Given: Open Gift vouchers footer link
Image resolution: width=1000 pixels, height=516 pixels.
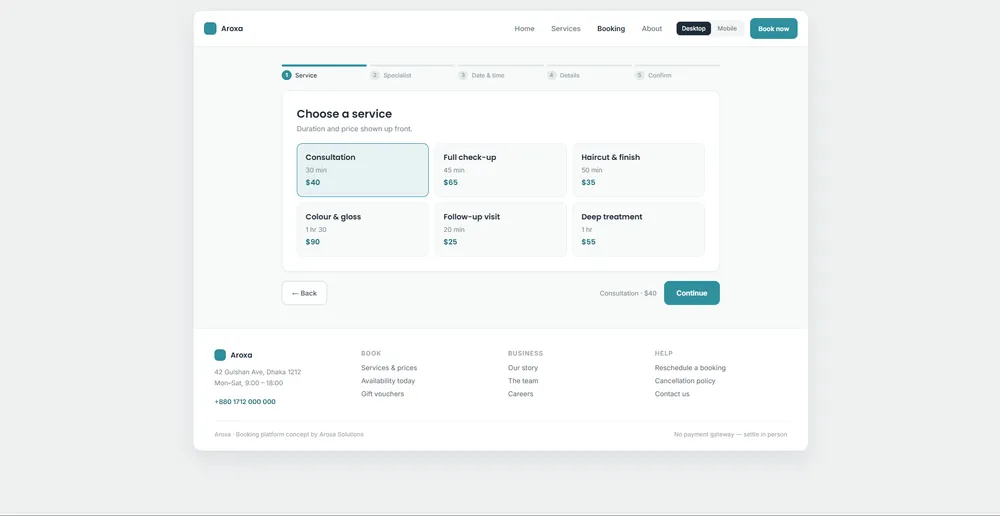Looking at the screenshot, I should point(383,394).
